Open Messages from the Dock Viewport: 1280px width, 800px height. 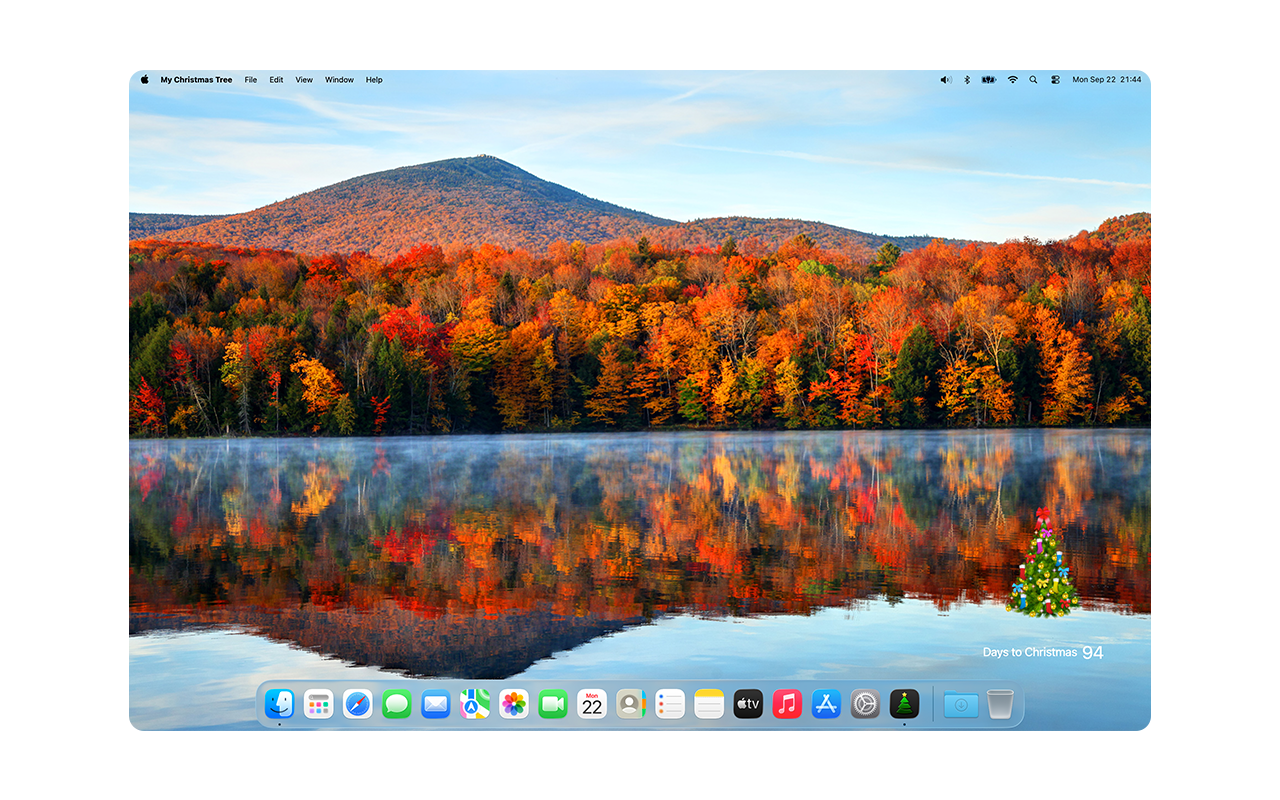pos(397,704)
